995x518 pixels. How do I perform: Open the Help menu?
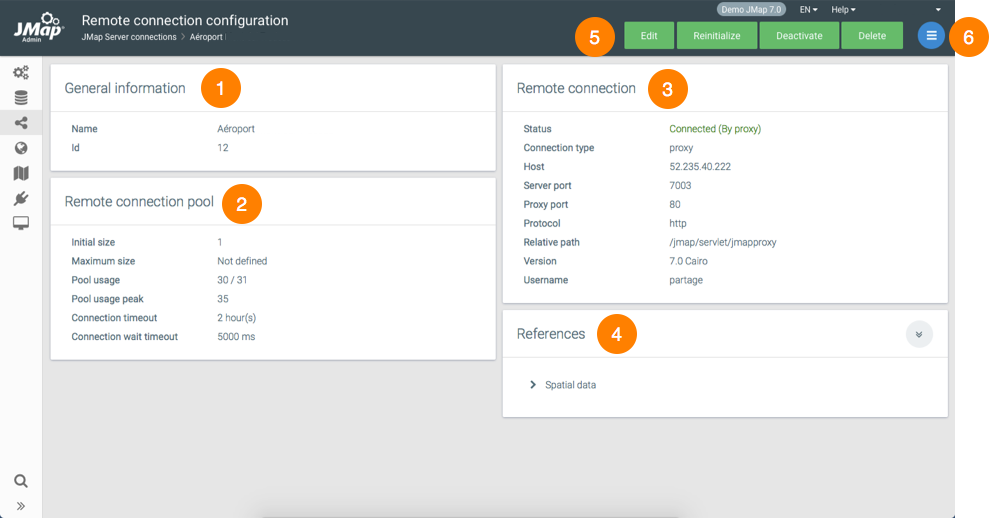(x=843, y=9)
